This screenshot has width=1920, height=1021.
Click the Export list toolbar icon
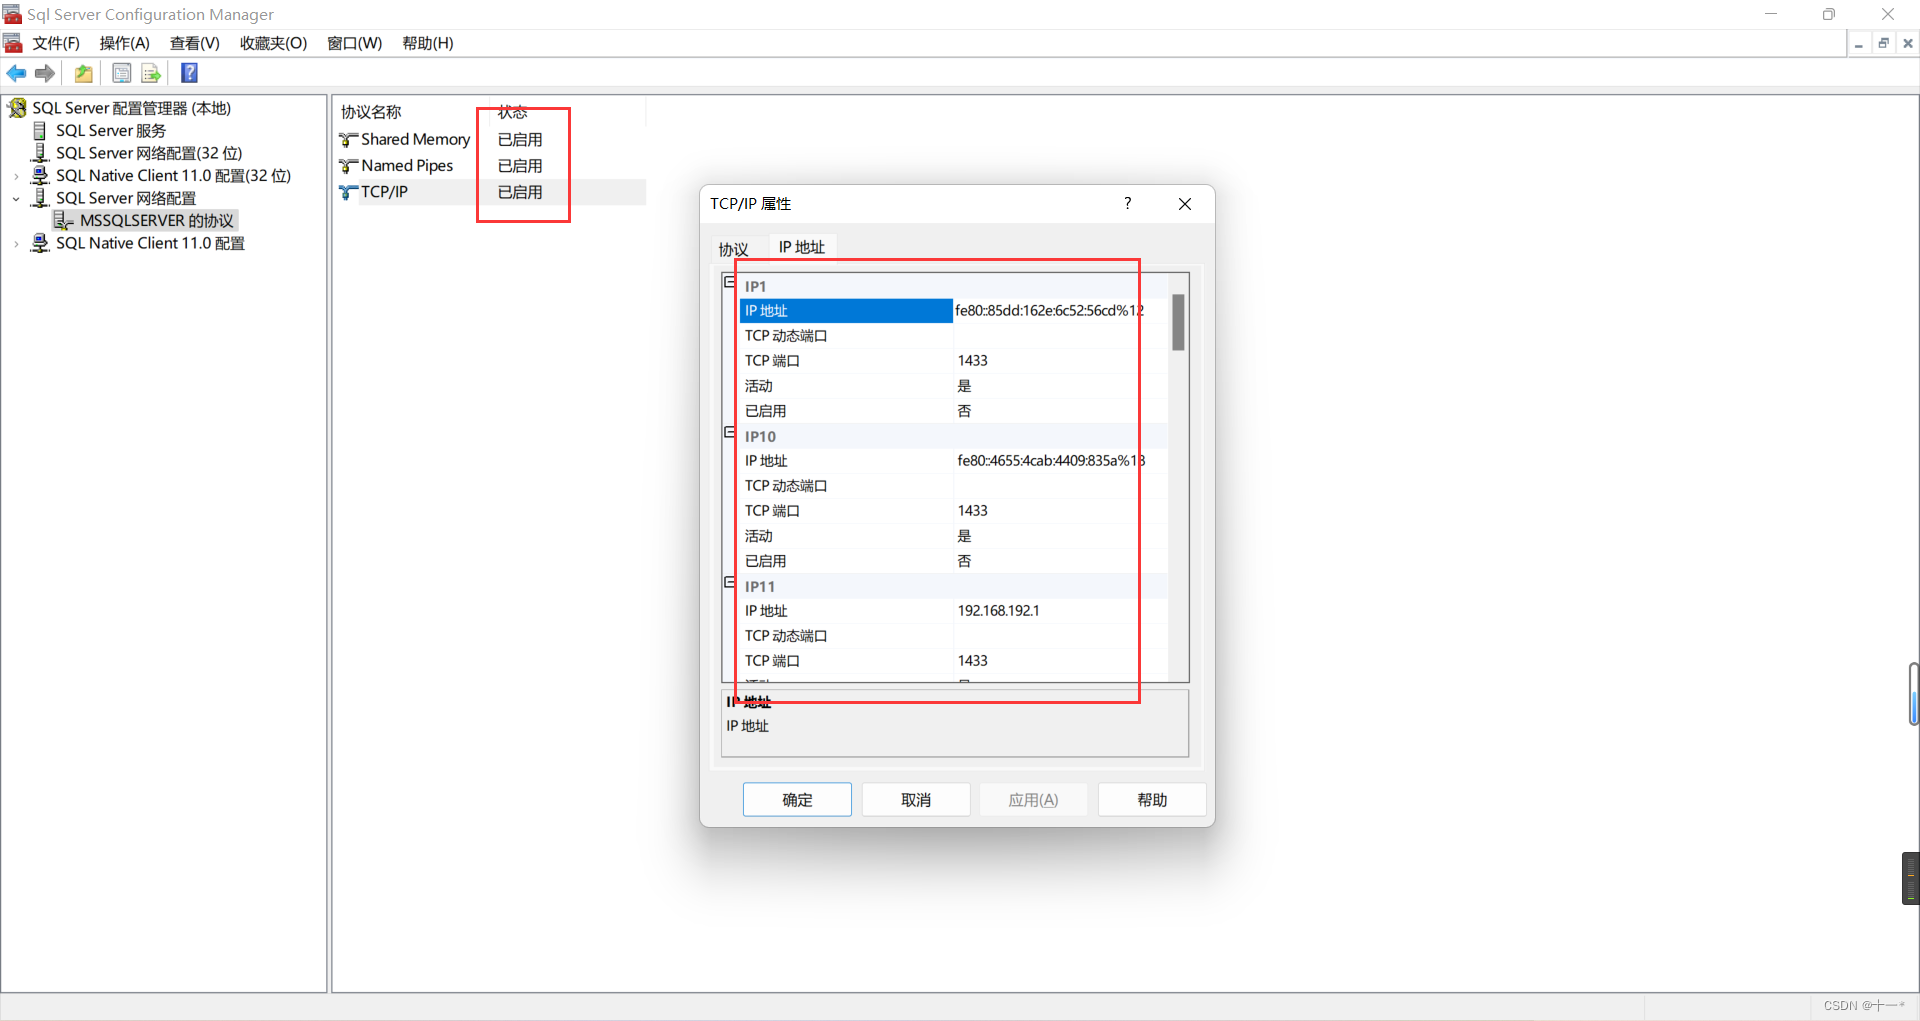coord(151,73)
